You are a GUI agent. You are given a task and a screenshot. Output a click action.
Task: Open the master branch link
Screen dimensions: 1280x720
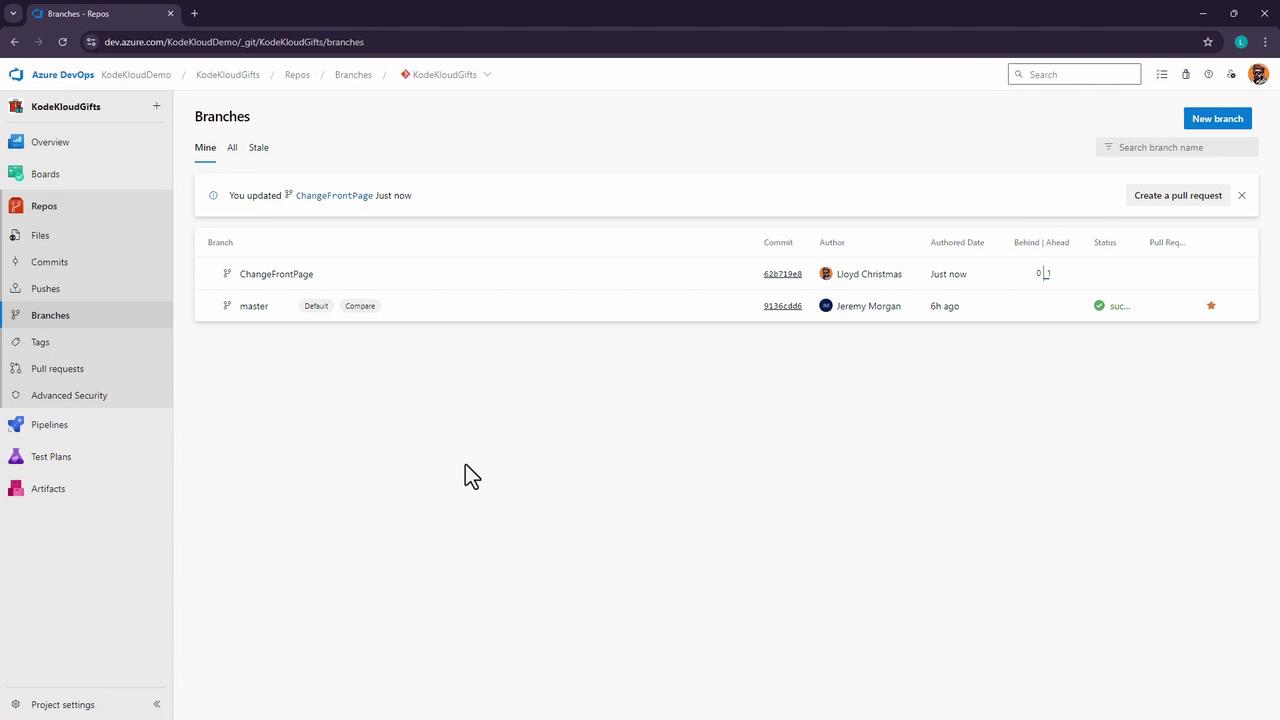click(x=254, y=306)
